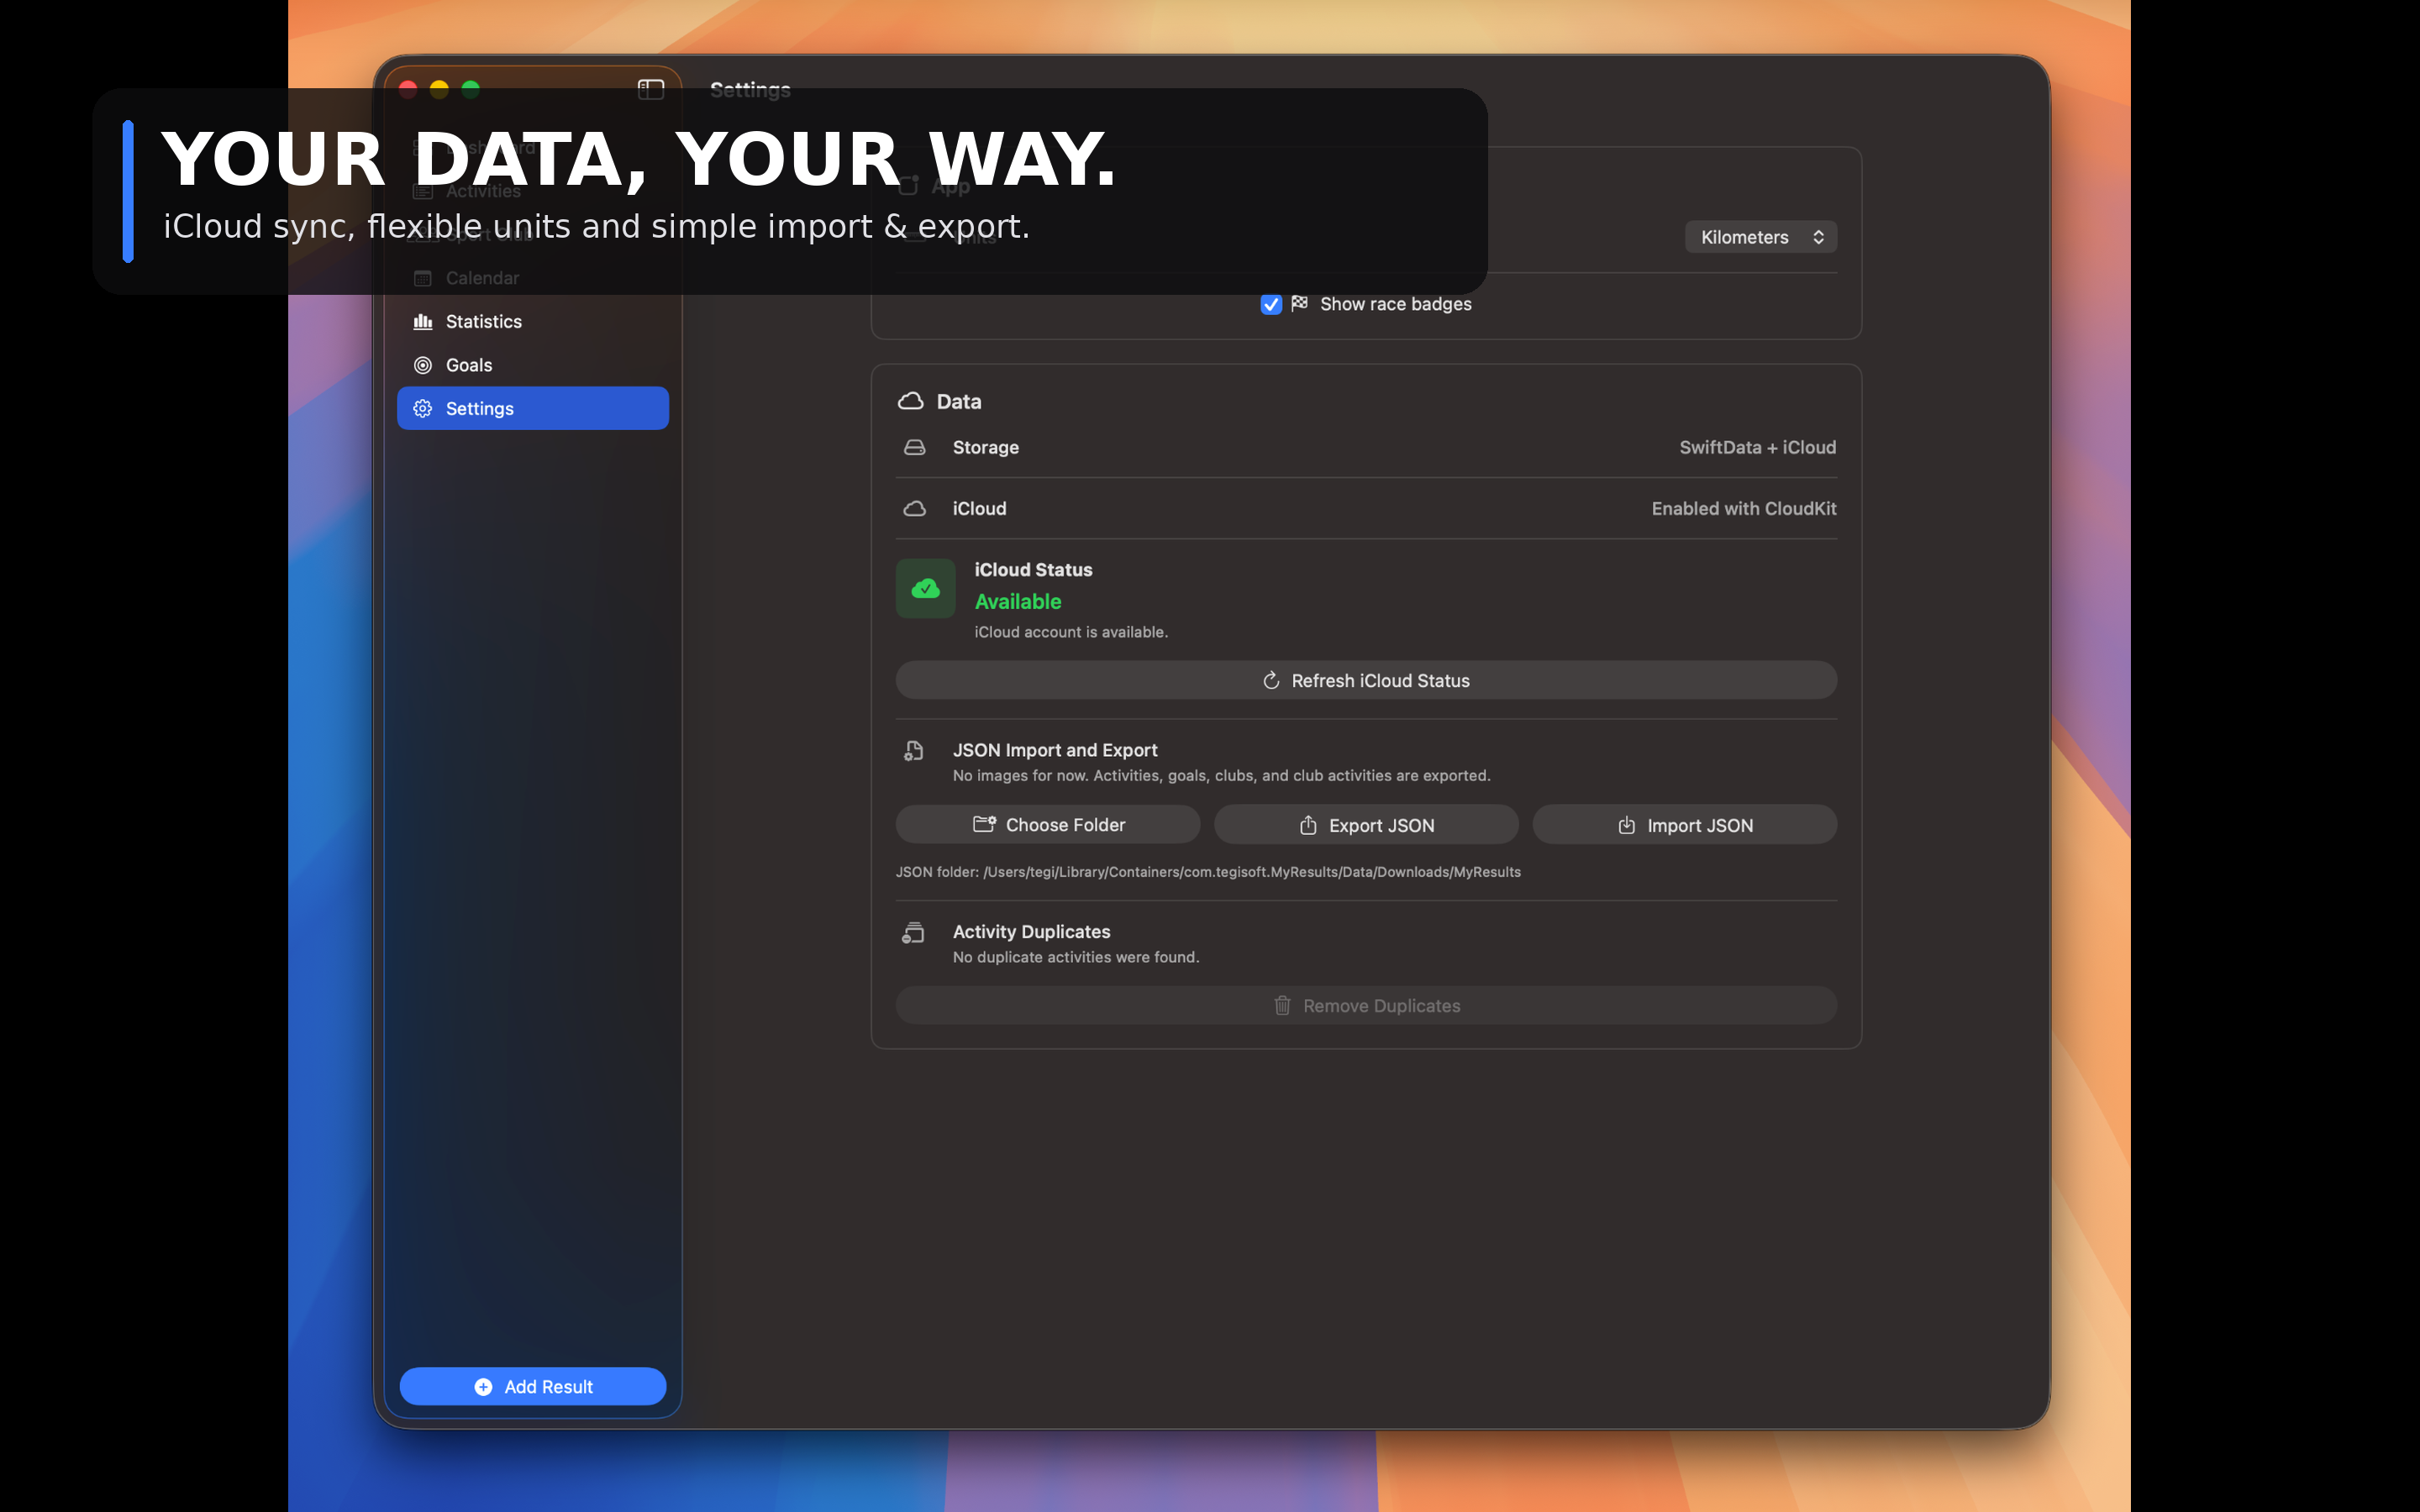The height and width of the screenshot is (1512, 2420).
Task: Open the Kilometers units dropdown
Action: [x=1760, y=237]
